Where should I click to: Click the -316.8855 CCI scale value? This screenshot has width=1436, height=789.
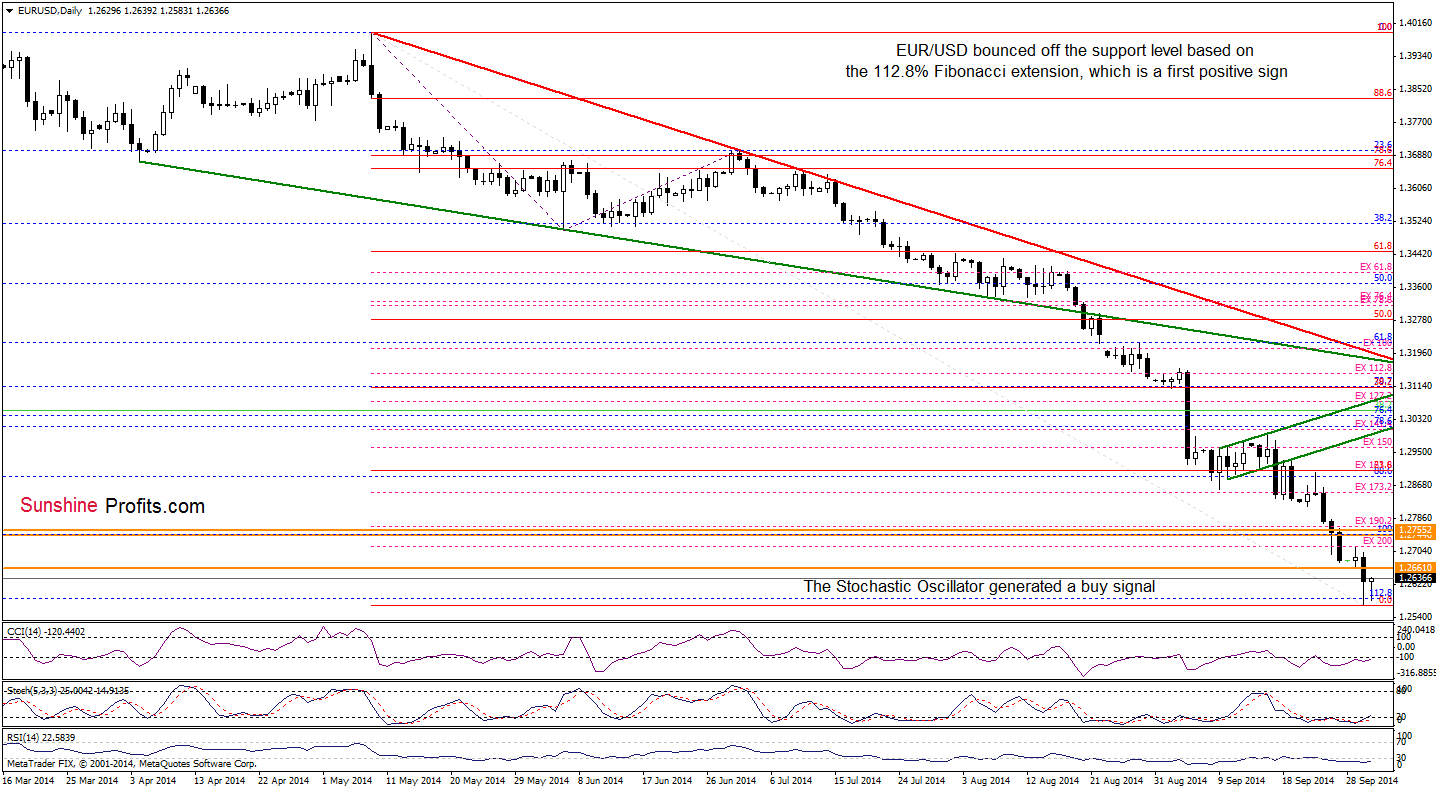[1414, 673]
